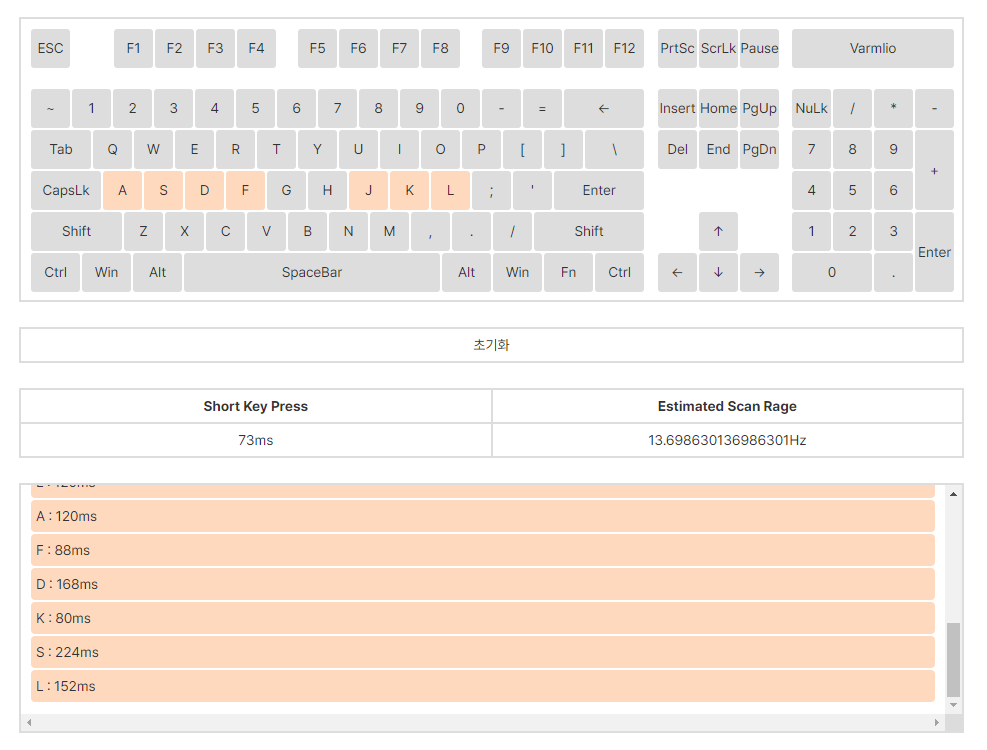The image size is (987, 750).
Task: Click the P key
Action: pyautogui.click(x=481, y=149)
